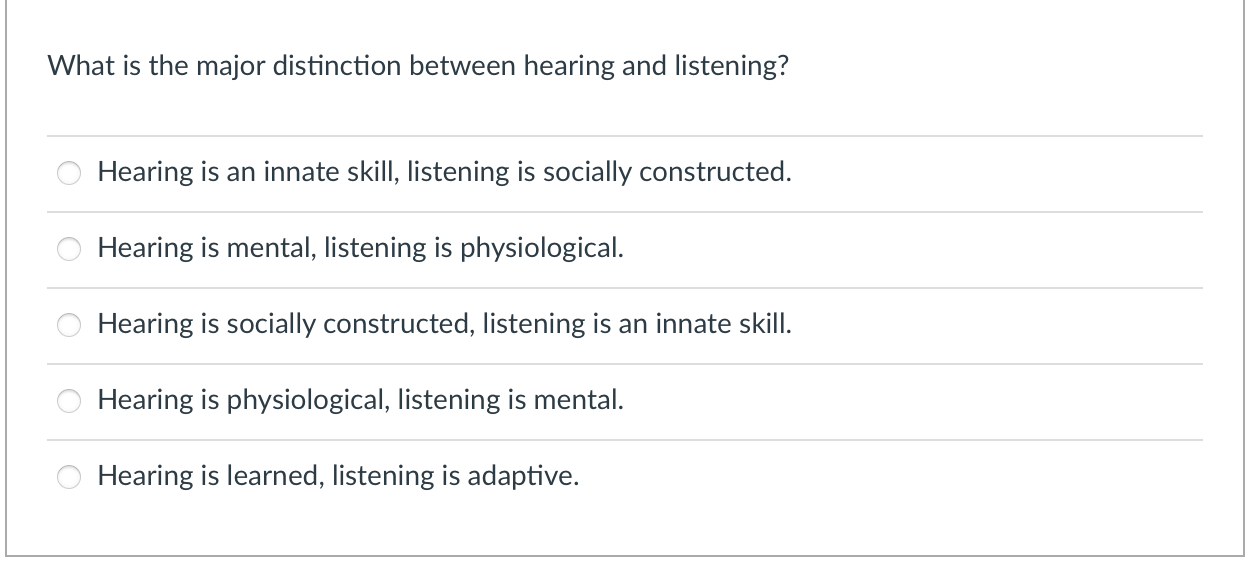The width and height of the screenshot is (1260, 579).
Task: Select radio button for 'Hearing is an innate skill' answer
Action: tap(68, 173)
